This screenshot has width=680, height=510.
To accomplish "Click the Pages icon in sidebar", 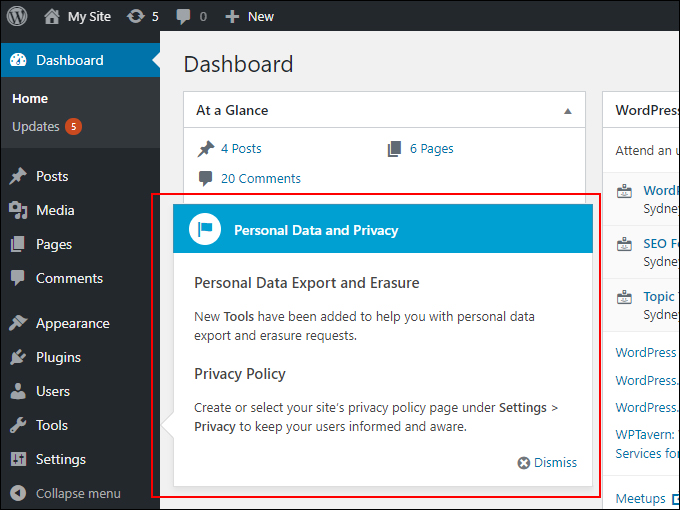I will tap(18, 244).
